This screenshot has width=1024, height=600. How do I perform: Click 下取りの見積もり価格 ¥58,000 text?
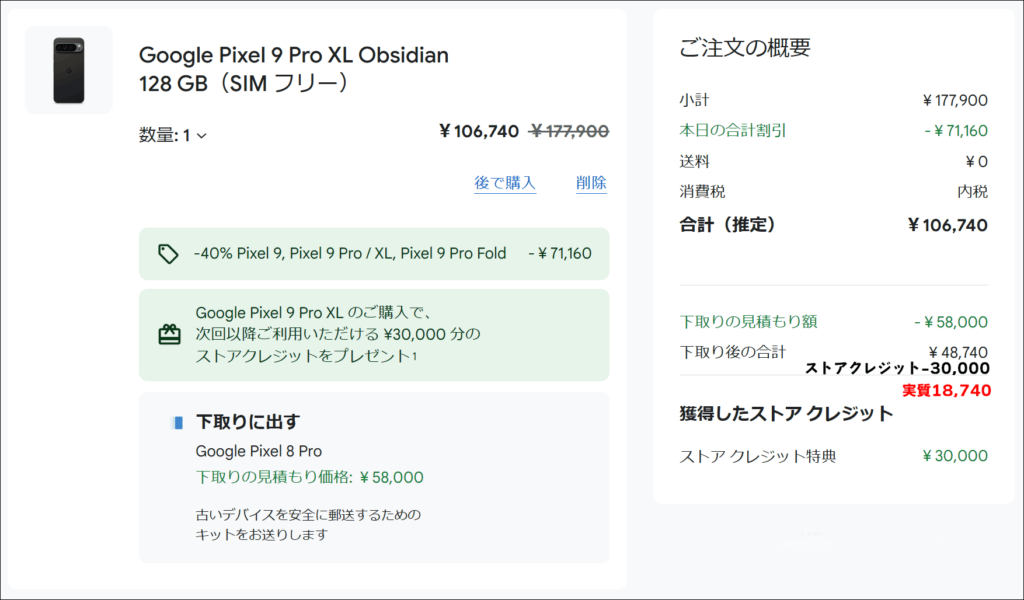tap(310, 477)
